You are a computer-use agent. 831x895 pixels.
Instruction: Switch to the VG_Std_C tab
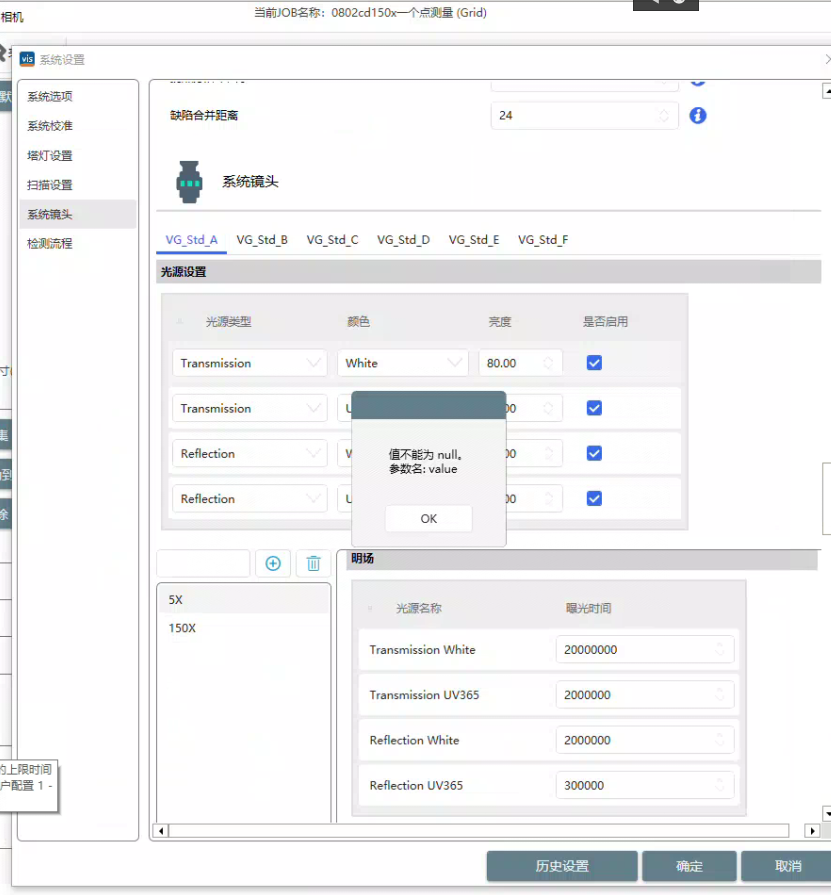point(332,240)
